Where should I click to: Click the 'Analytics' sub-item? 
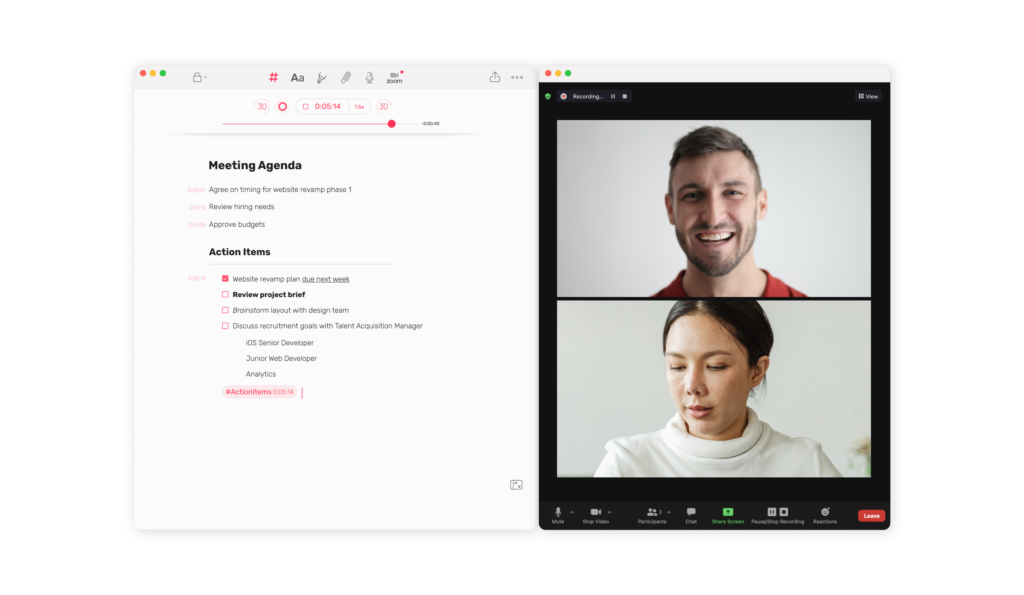(x=261, y=374)
